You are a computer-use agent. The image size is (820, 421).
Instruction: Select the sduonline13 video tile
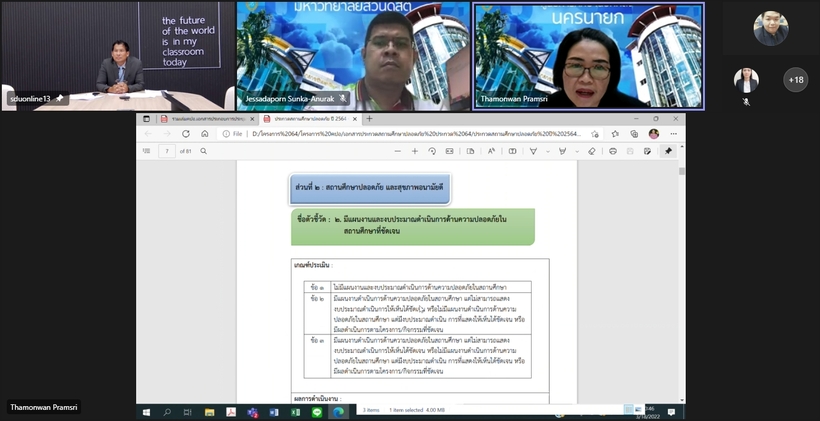click(118, 56)
